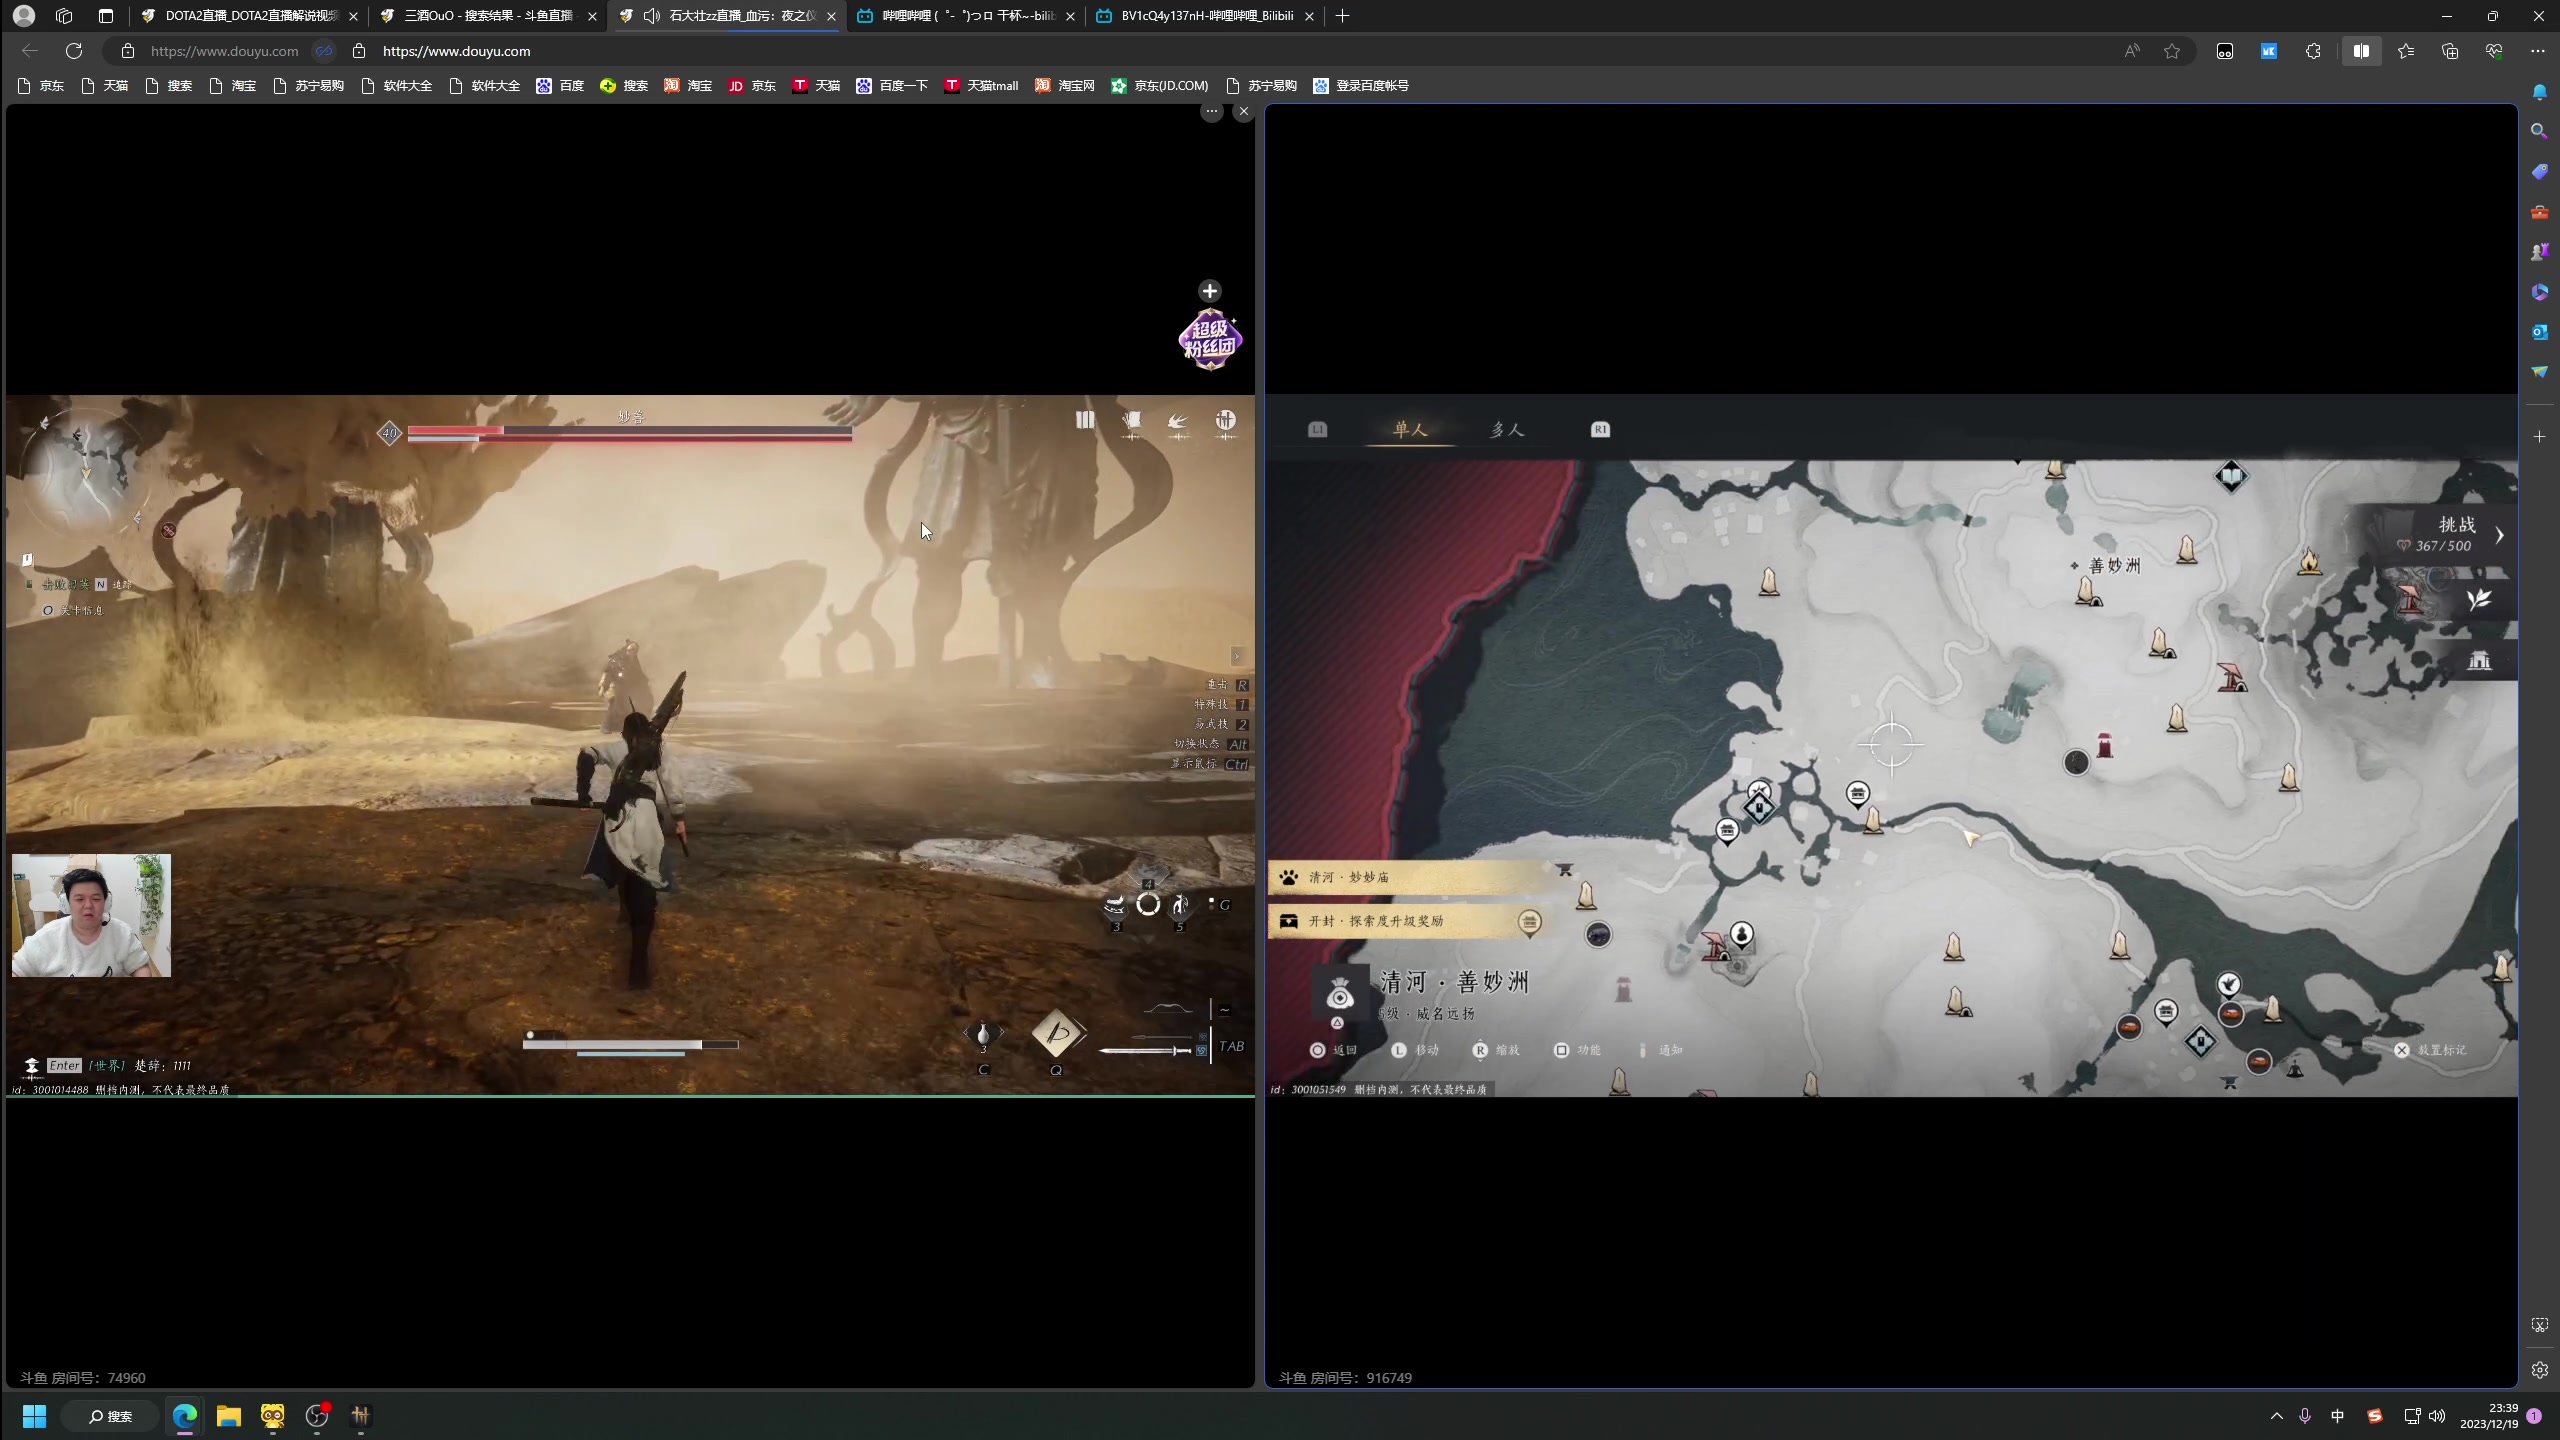This screenshot has width=2560, height=1440.
Task: Open Browser essentials heart icon
Action: click(2494, 51)
